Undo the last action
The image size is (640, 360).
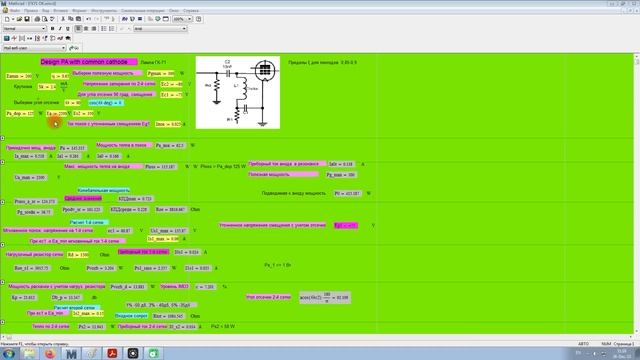(89, 19)
